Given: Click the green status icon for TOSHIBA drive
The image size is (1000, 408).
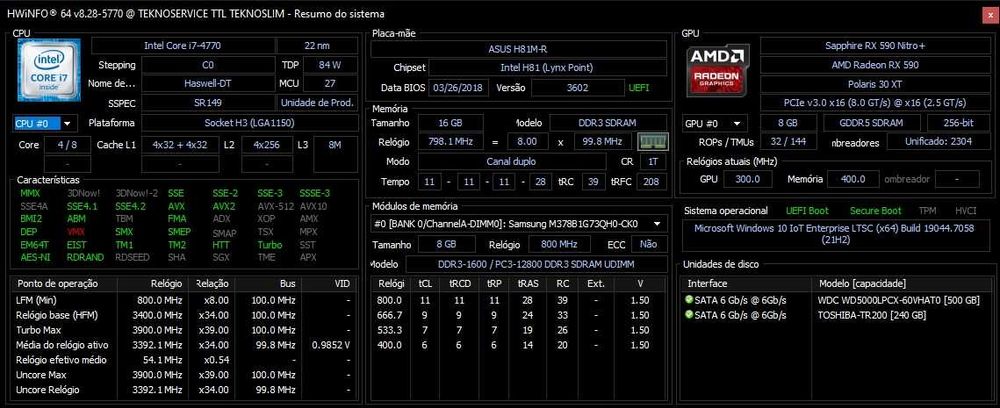Looking at the screenshot, I should [689, 314].
